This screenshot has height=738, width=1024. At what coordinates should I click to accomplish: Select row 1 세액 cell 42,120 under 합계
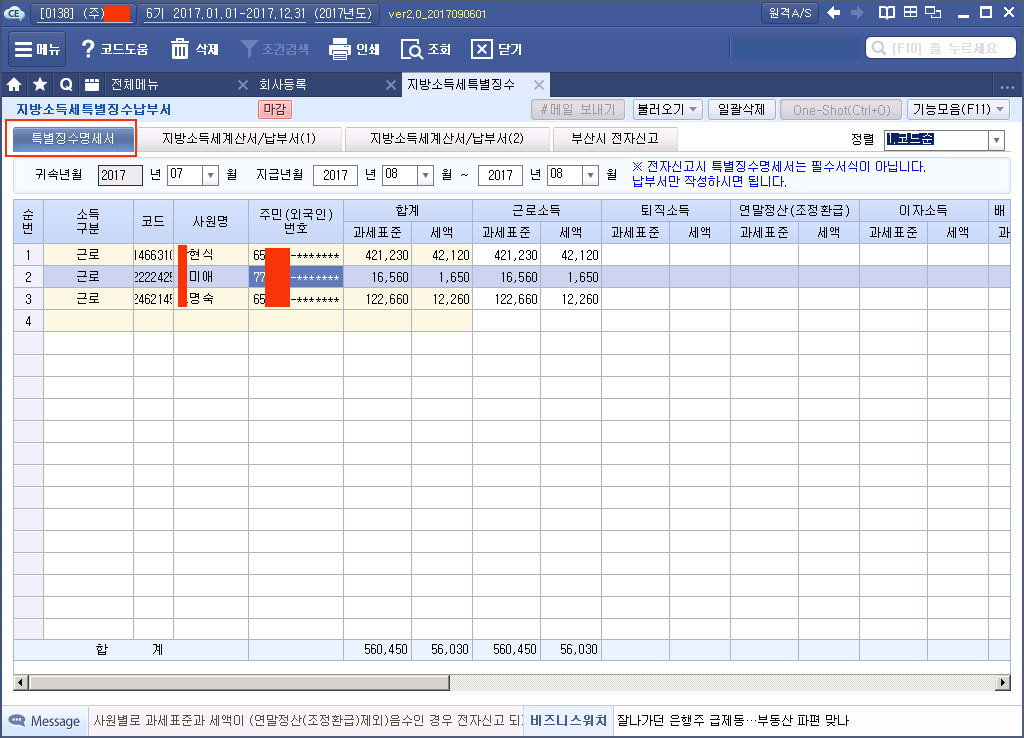[x=442, y=255]
